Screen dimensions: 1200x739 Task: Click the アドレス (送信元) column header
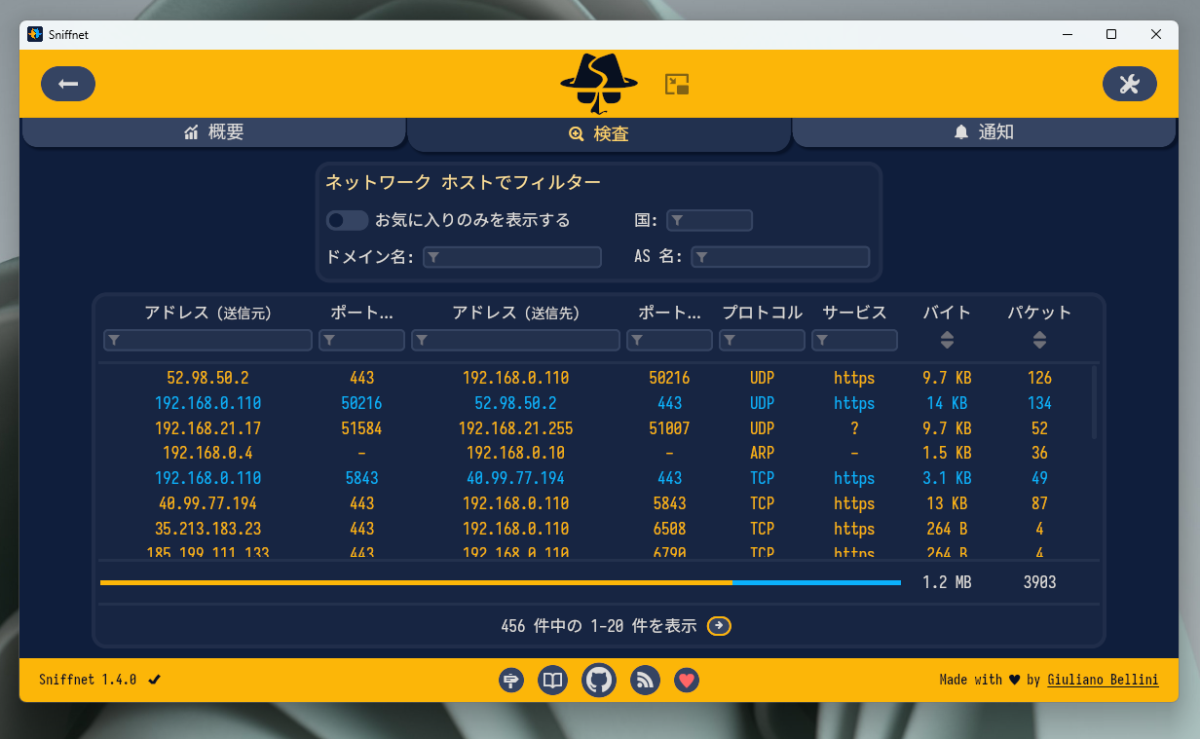208,313
